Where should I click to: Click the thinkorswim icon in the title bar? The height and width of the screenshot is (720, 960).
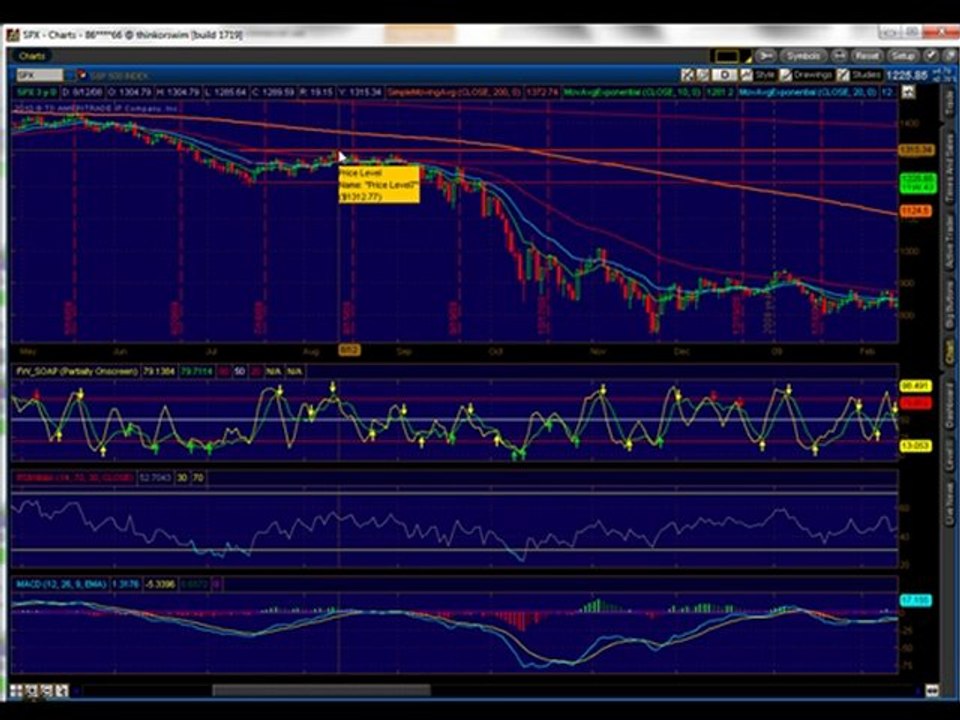[13, 35]
